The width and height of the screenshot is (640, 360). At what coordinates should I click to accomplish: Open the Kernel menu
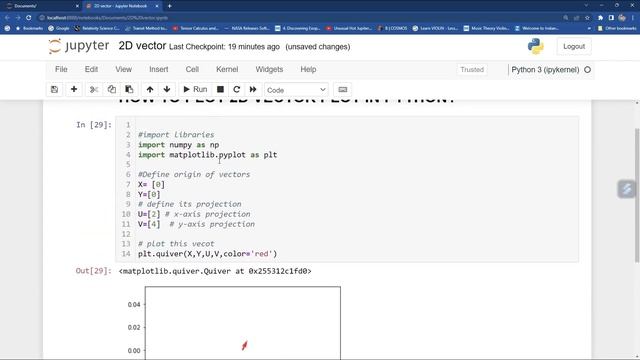click(x=227, y=69)
